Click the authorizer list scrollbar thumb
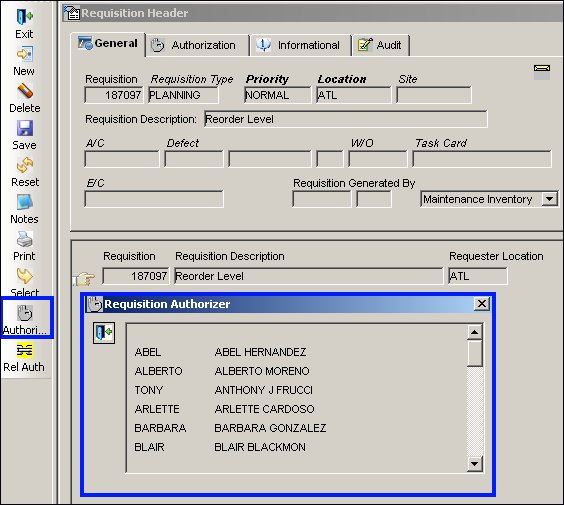Viewport: 564px width, 505px height. click(475, 353)
